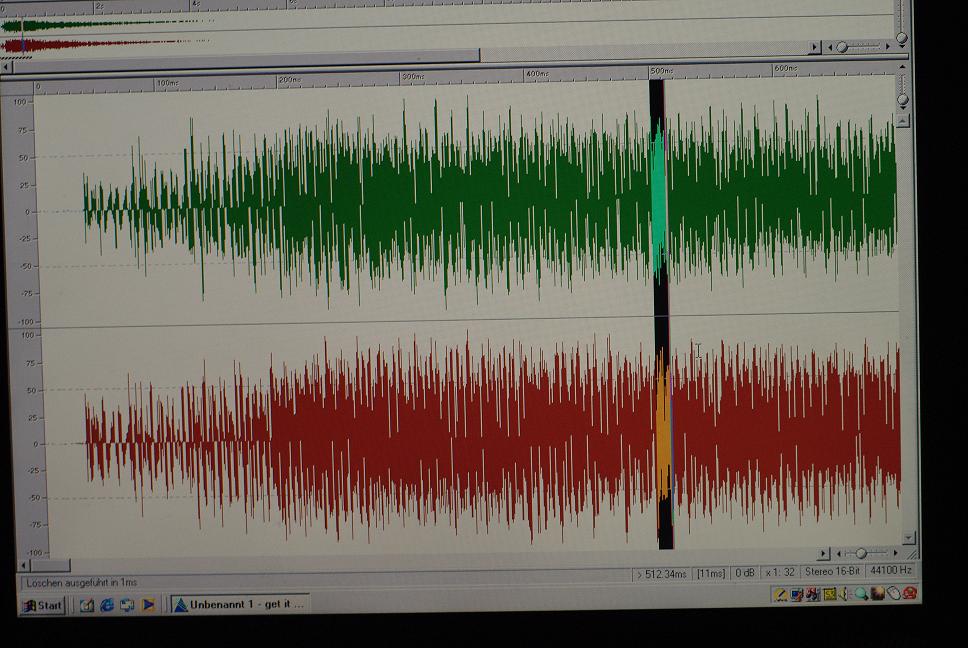
Task: Click the '512.34ms' position status field
Action: [x=662, y=574]
